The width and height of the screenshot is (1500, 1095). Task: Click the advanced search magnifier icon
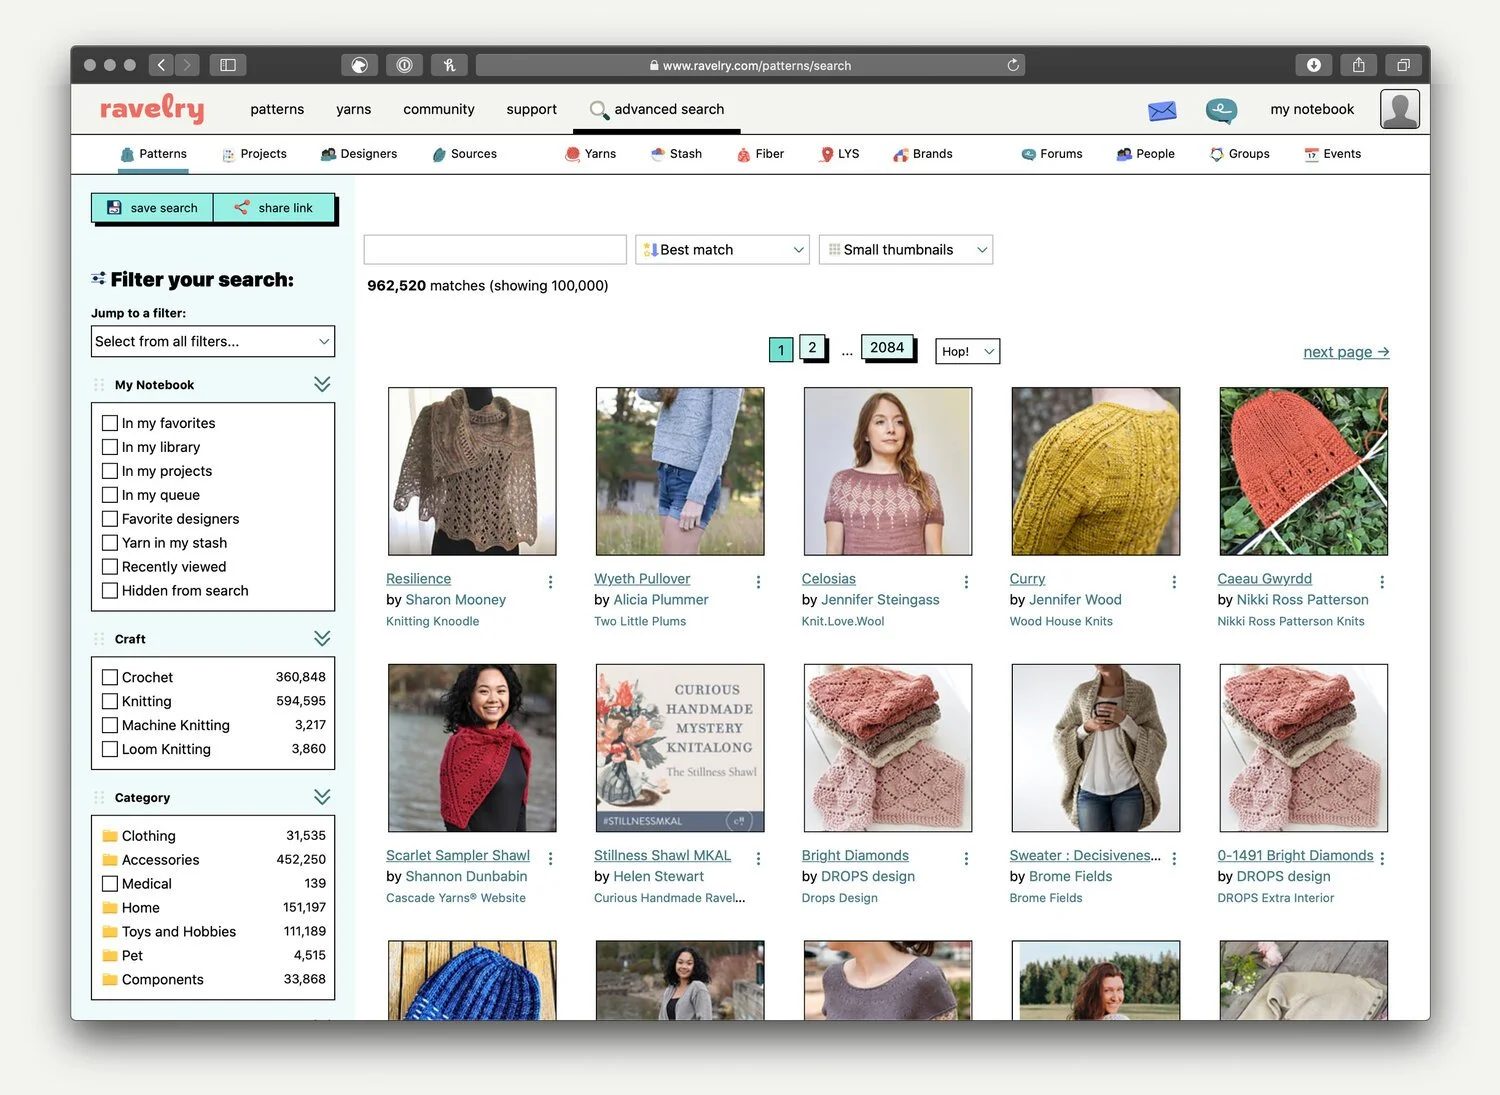599,110
